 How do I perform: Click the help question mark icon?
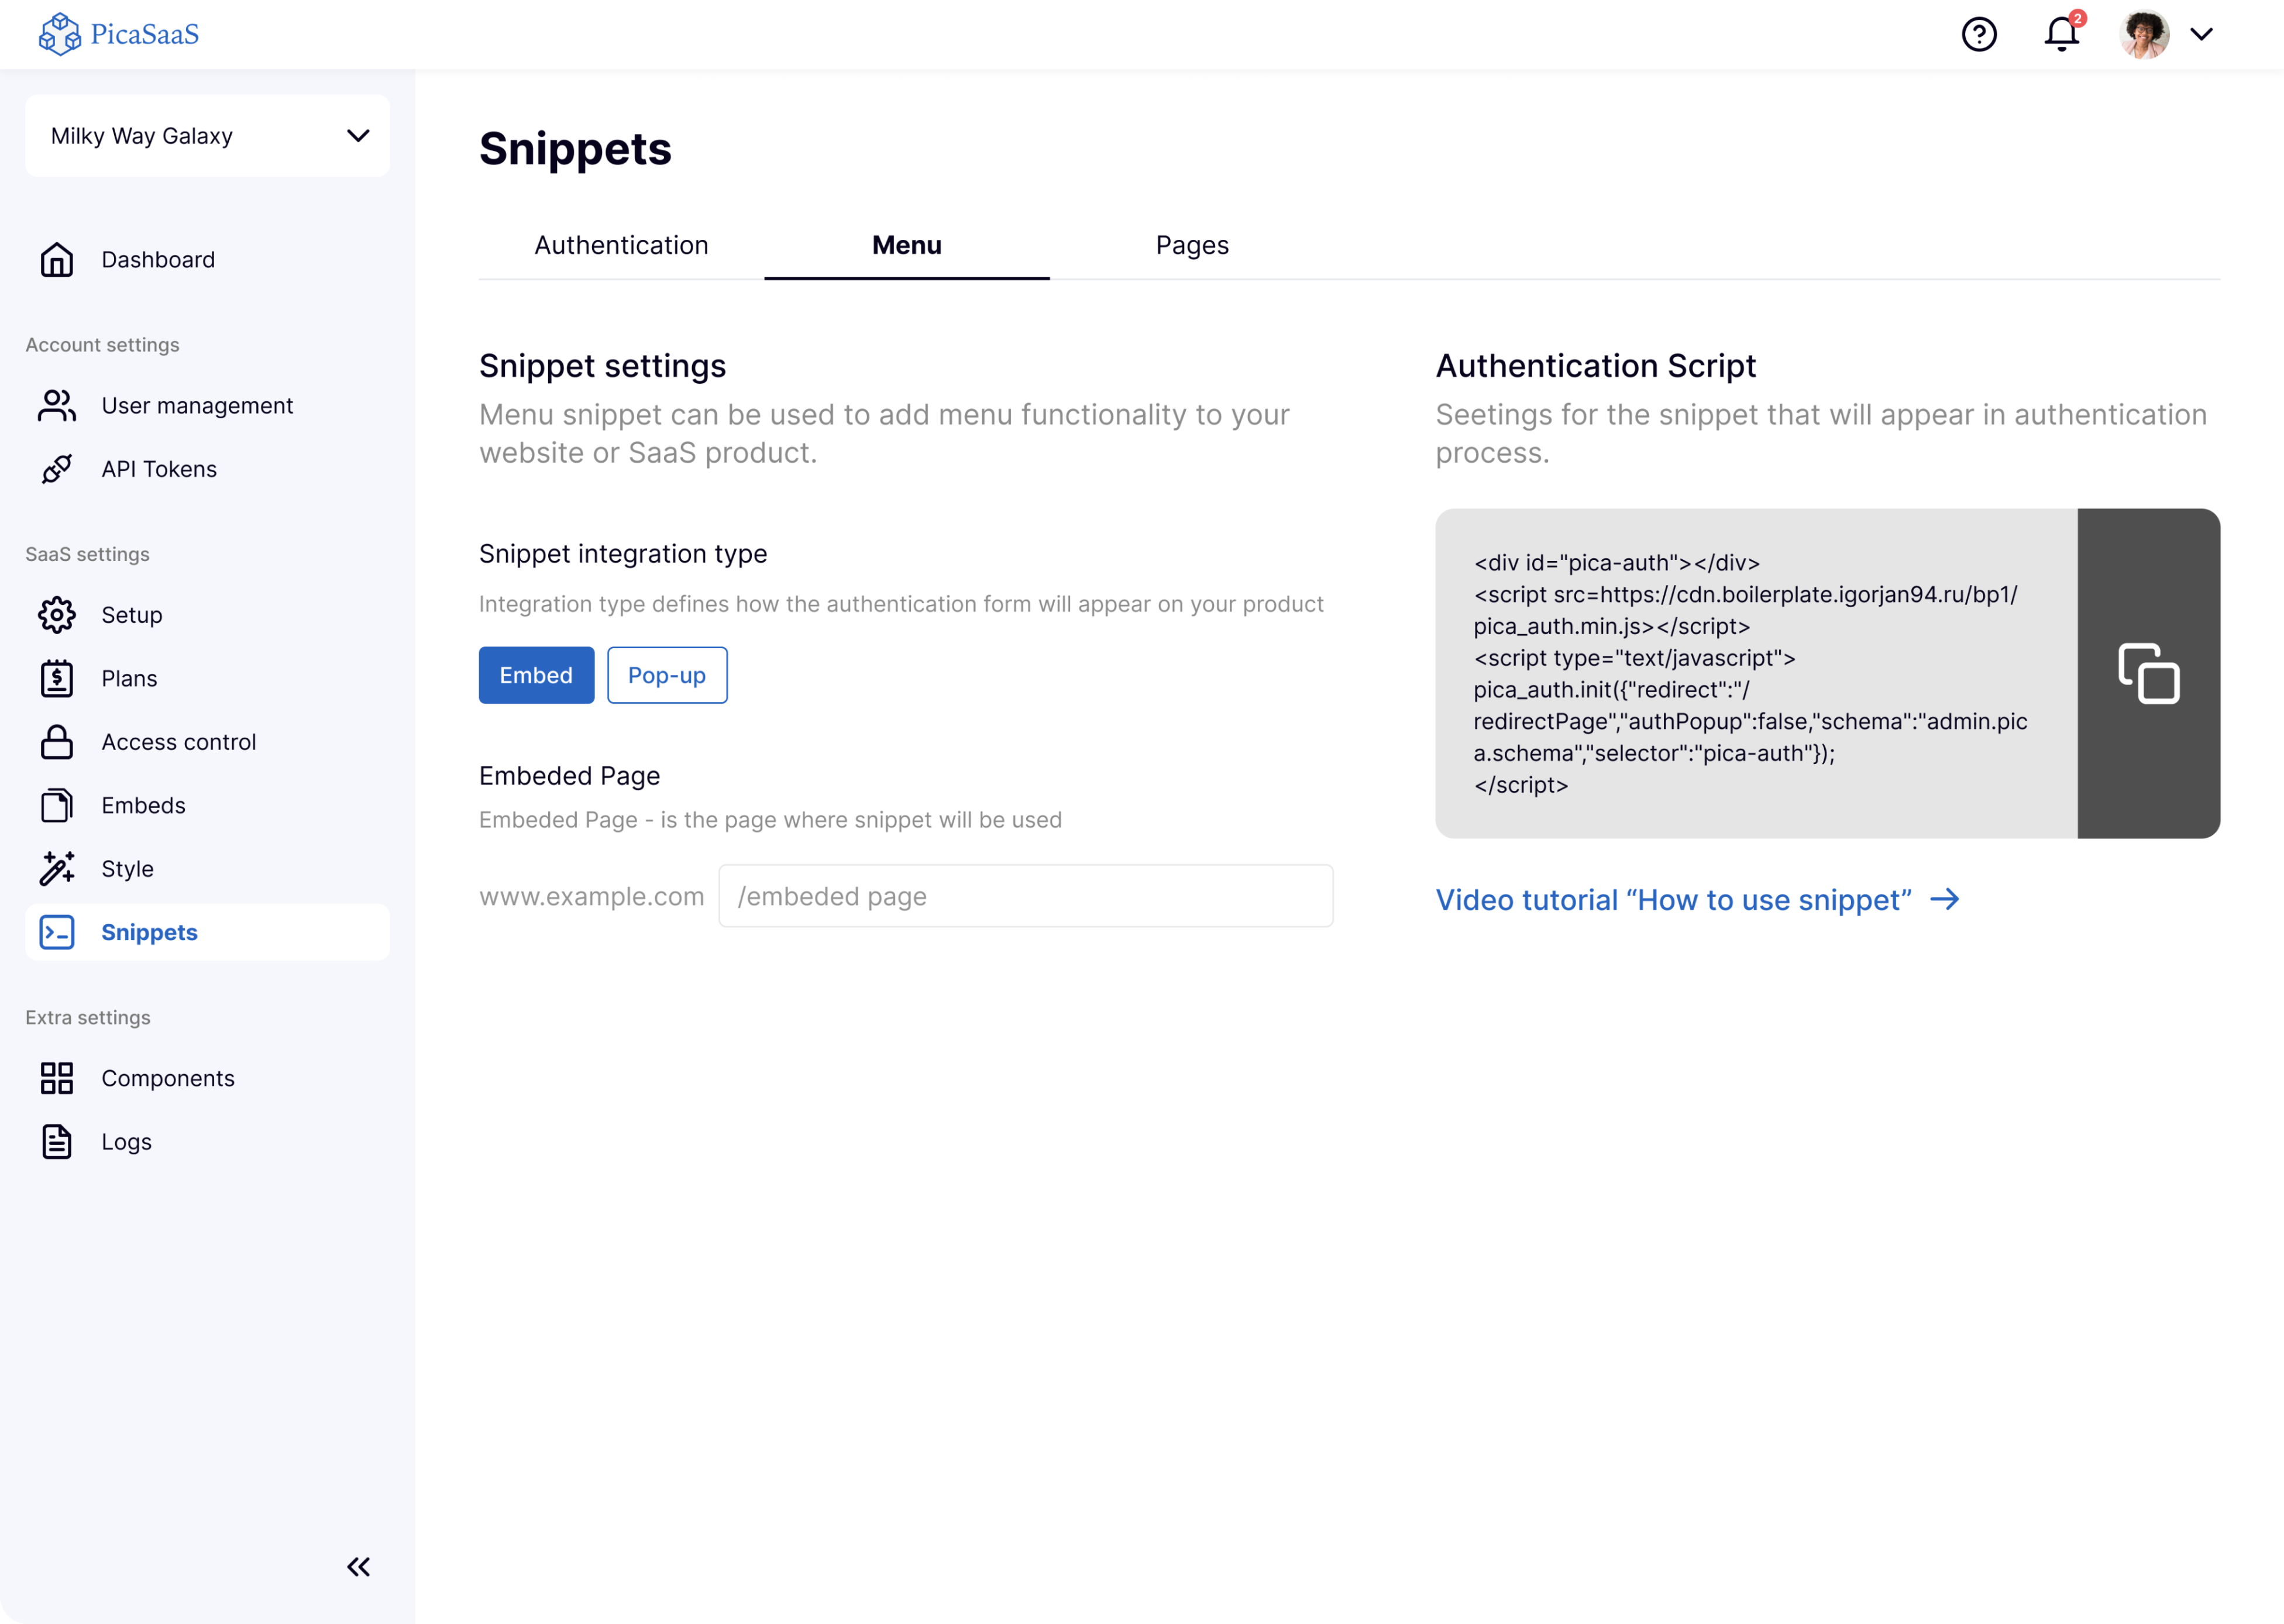pyautogui.click(x=1979, y=34)
